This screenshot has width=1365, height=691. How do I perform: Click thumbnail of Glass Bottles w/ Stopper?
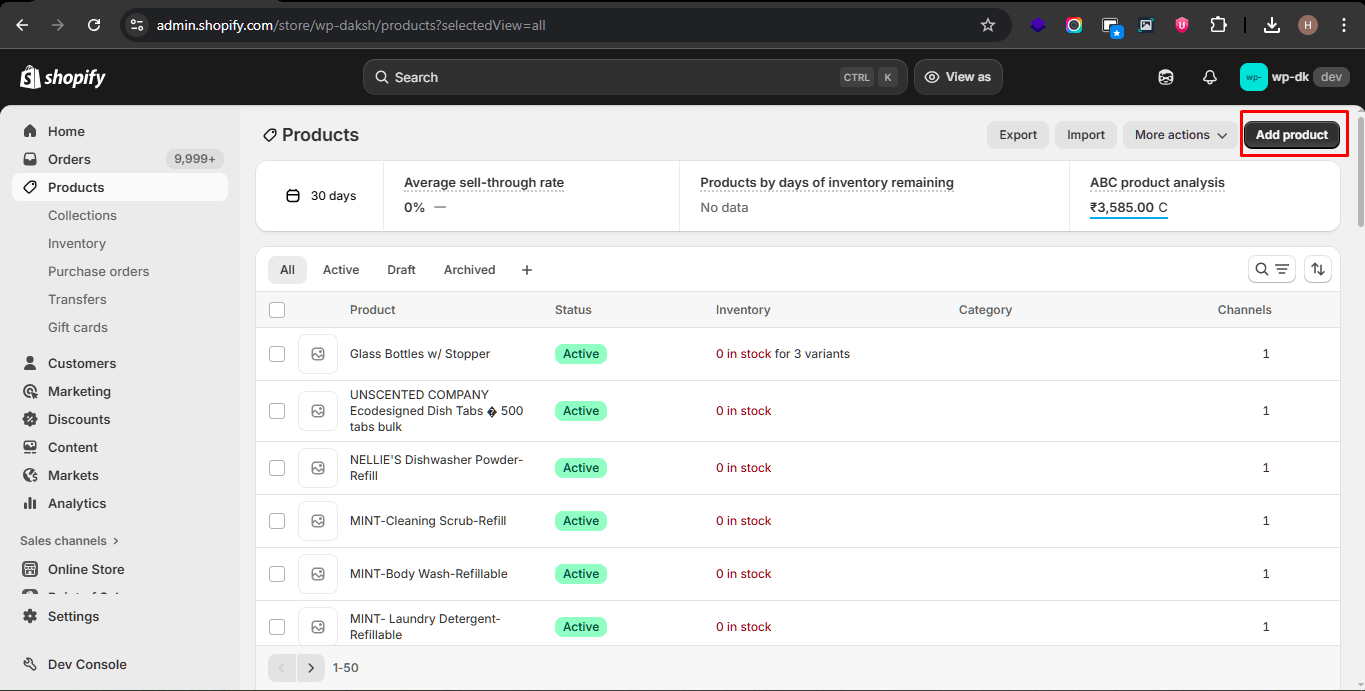pos(318,354)
